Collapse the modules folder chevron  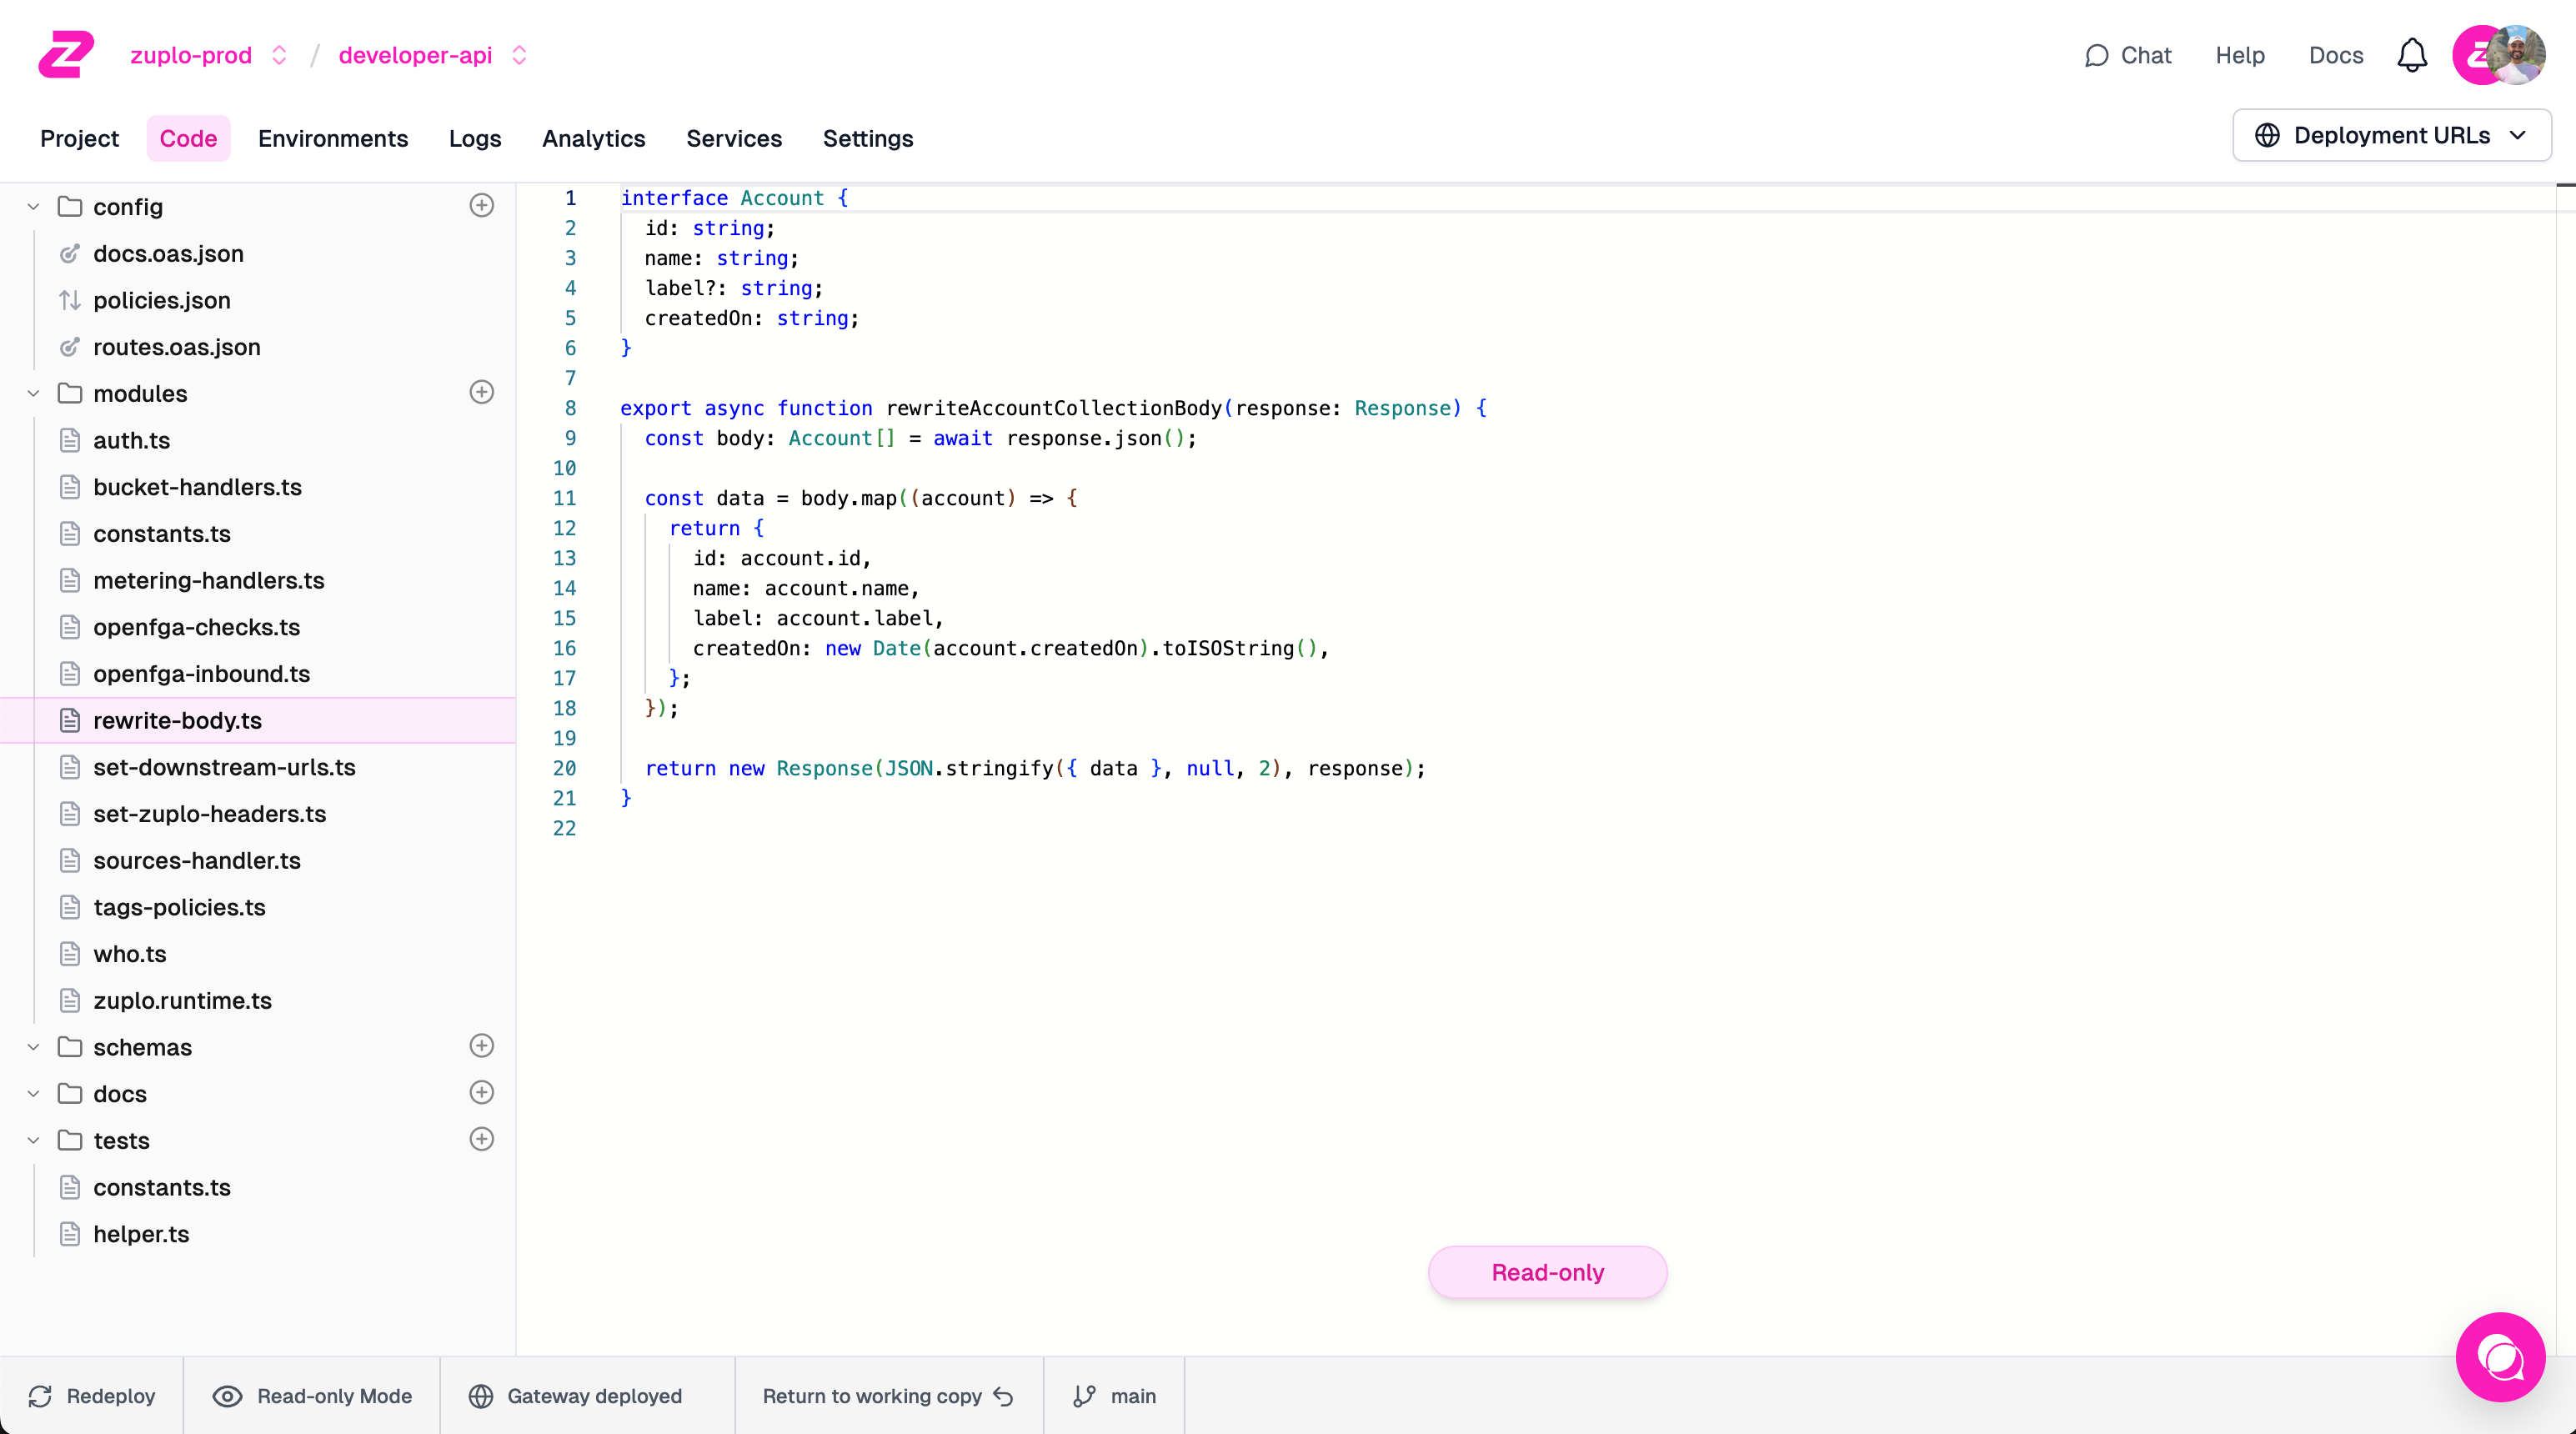pyautogui.click(x=33, y=394)
